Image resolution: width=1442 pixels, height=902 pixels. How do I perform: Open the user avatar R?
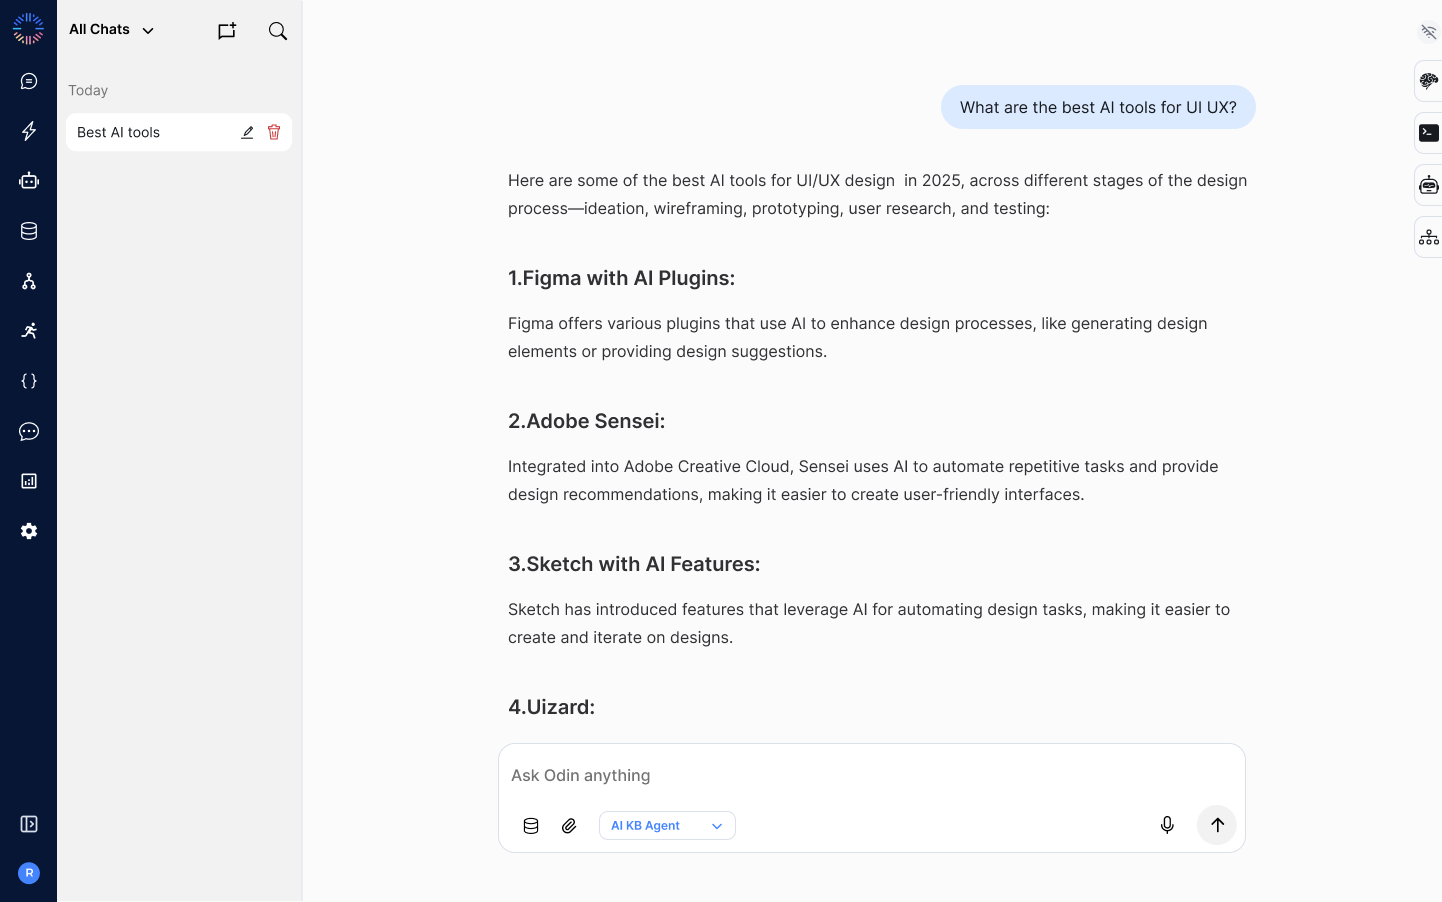point(29,873)
